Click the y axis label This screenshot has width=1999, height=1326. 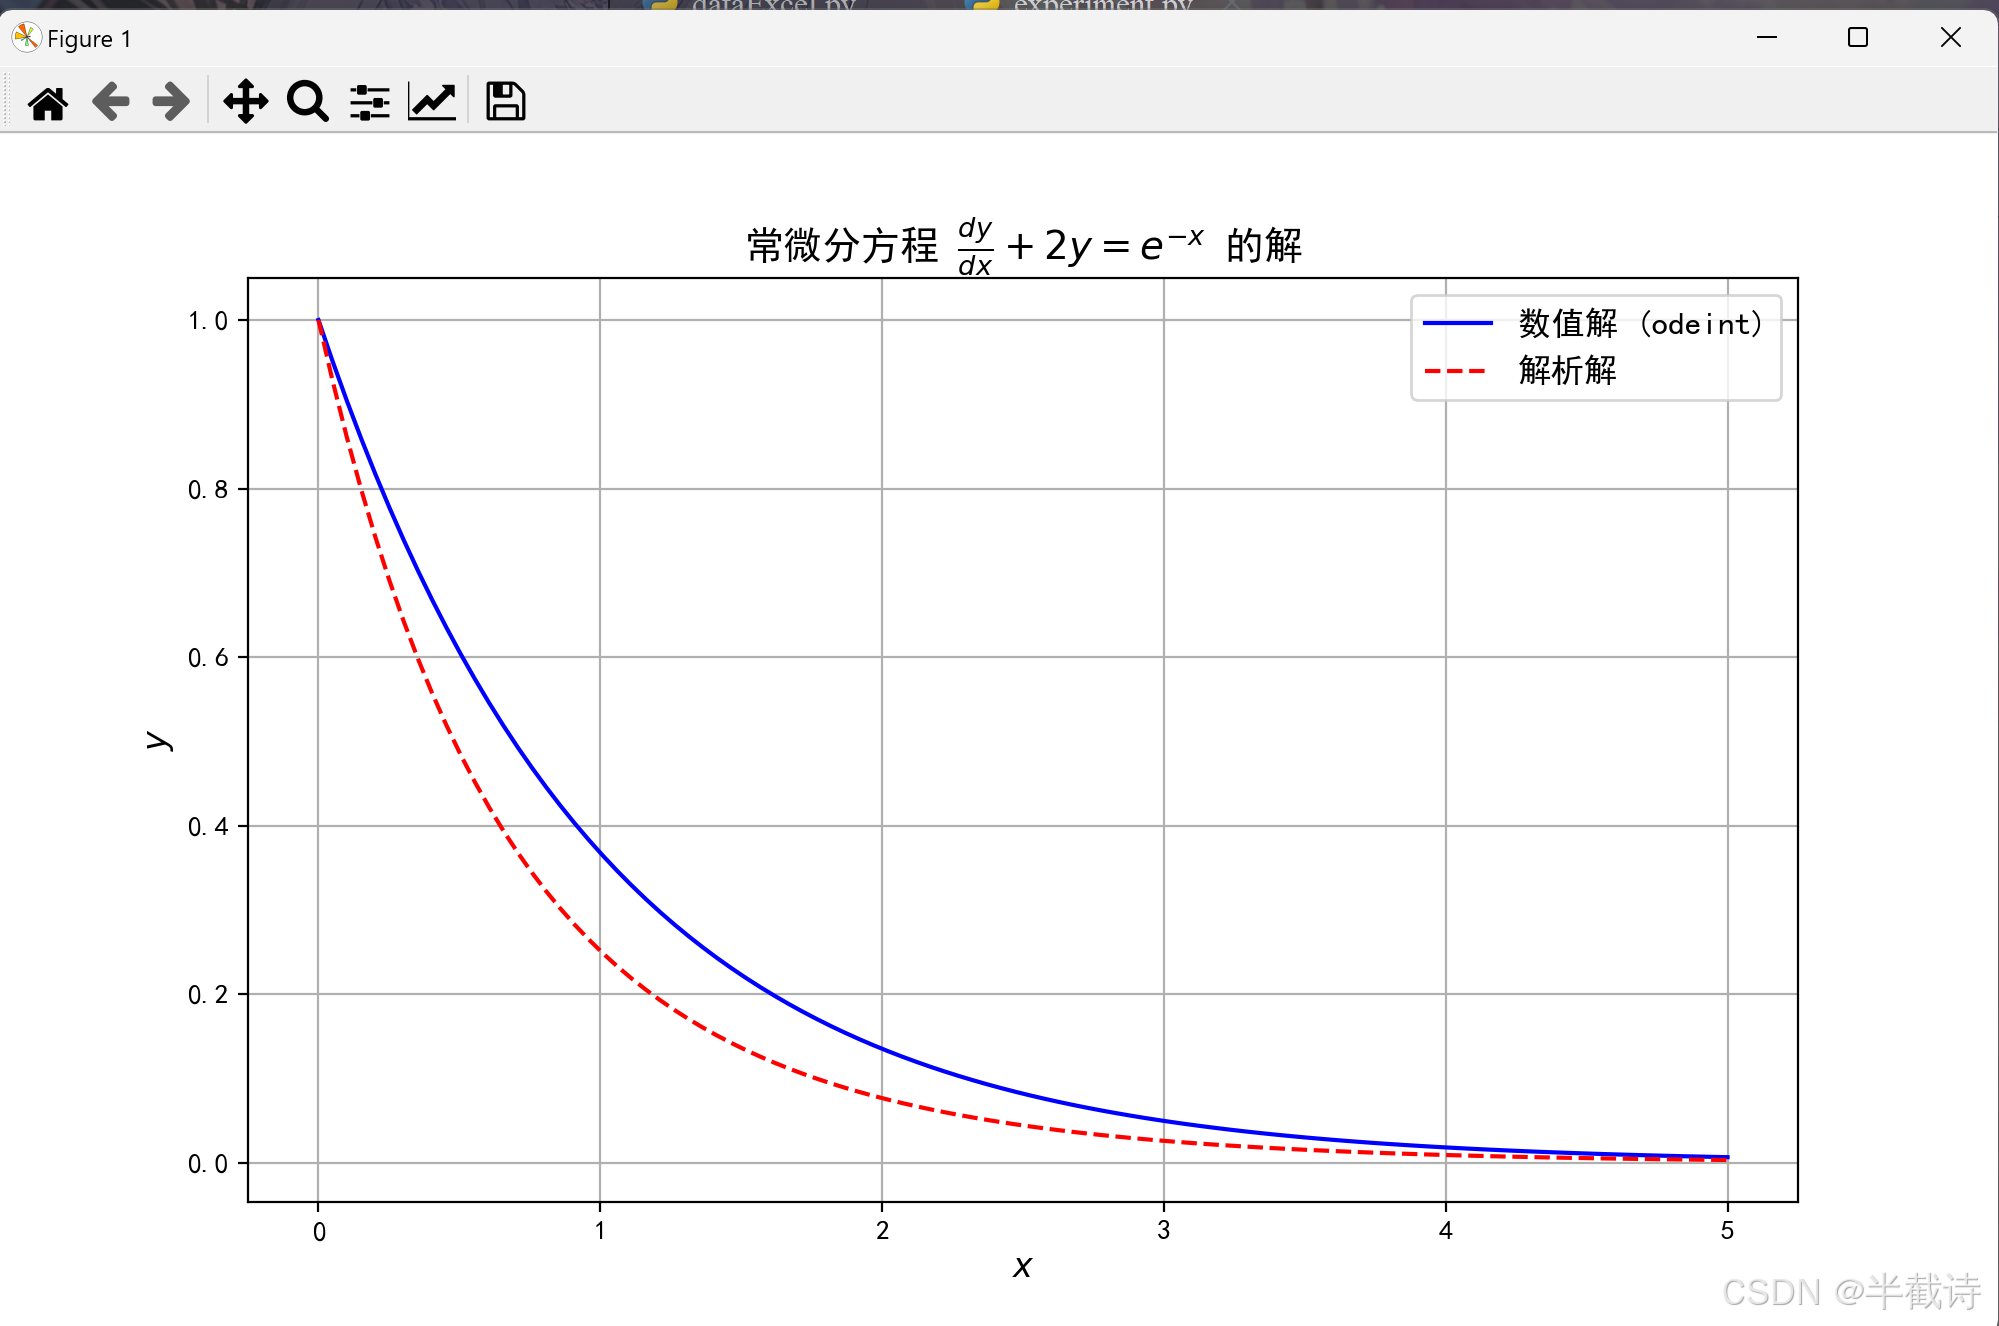point(158,740)
